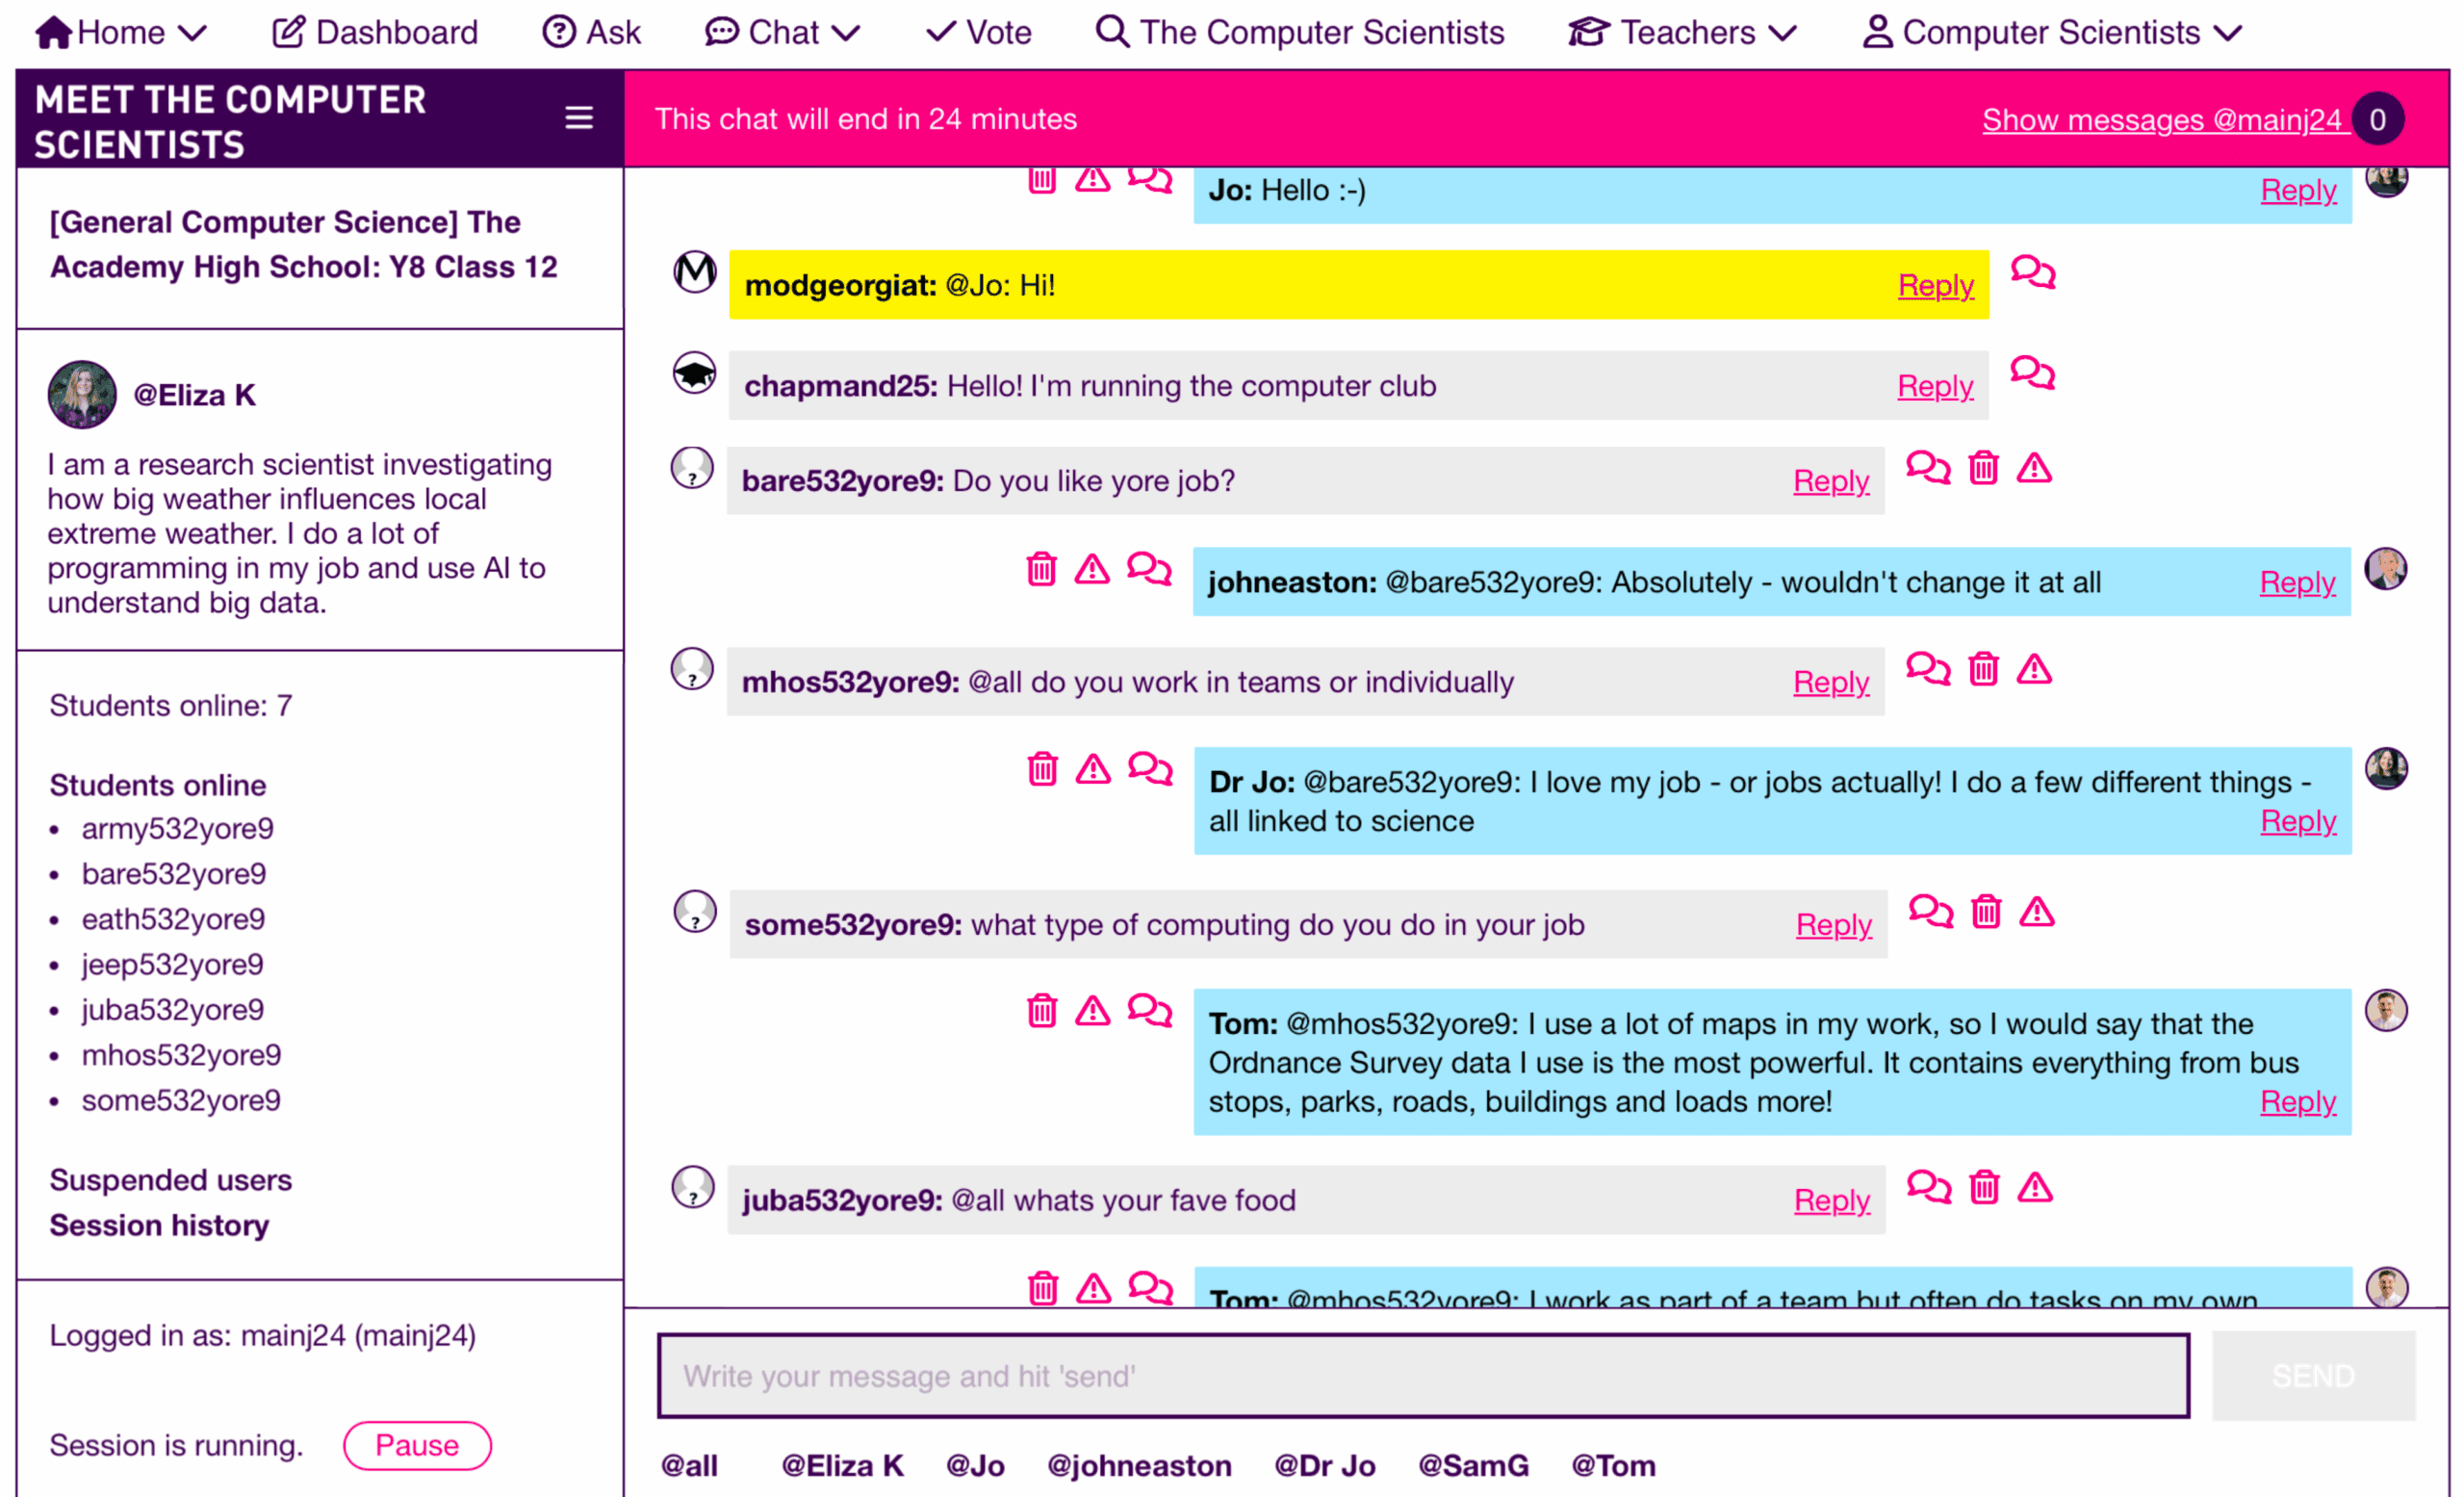Open the Session history section

point(160,1225)
